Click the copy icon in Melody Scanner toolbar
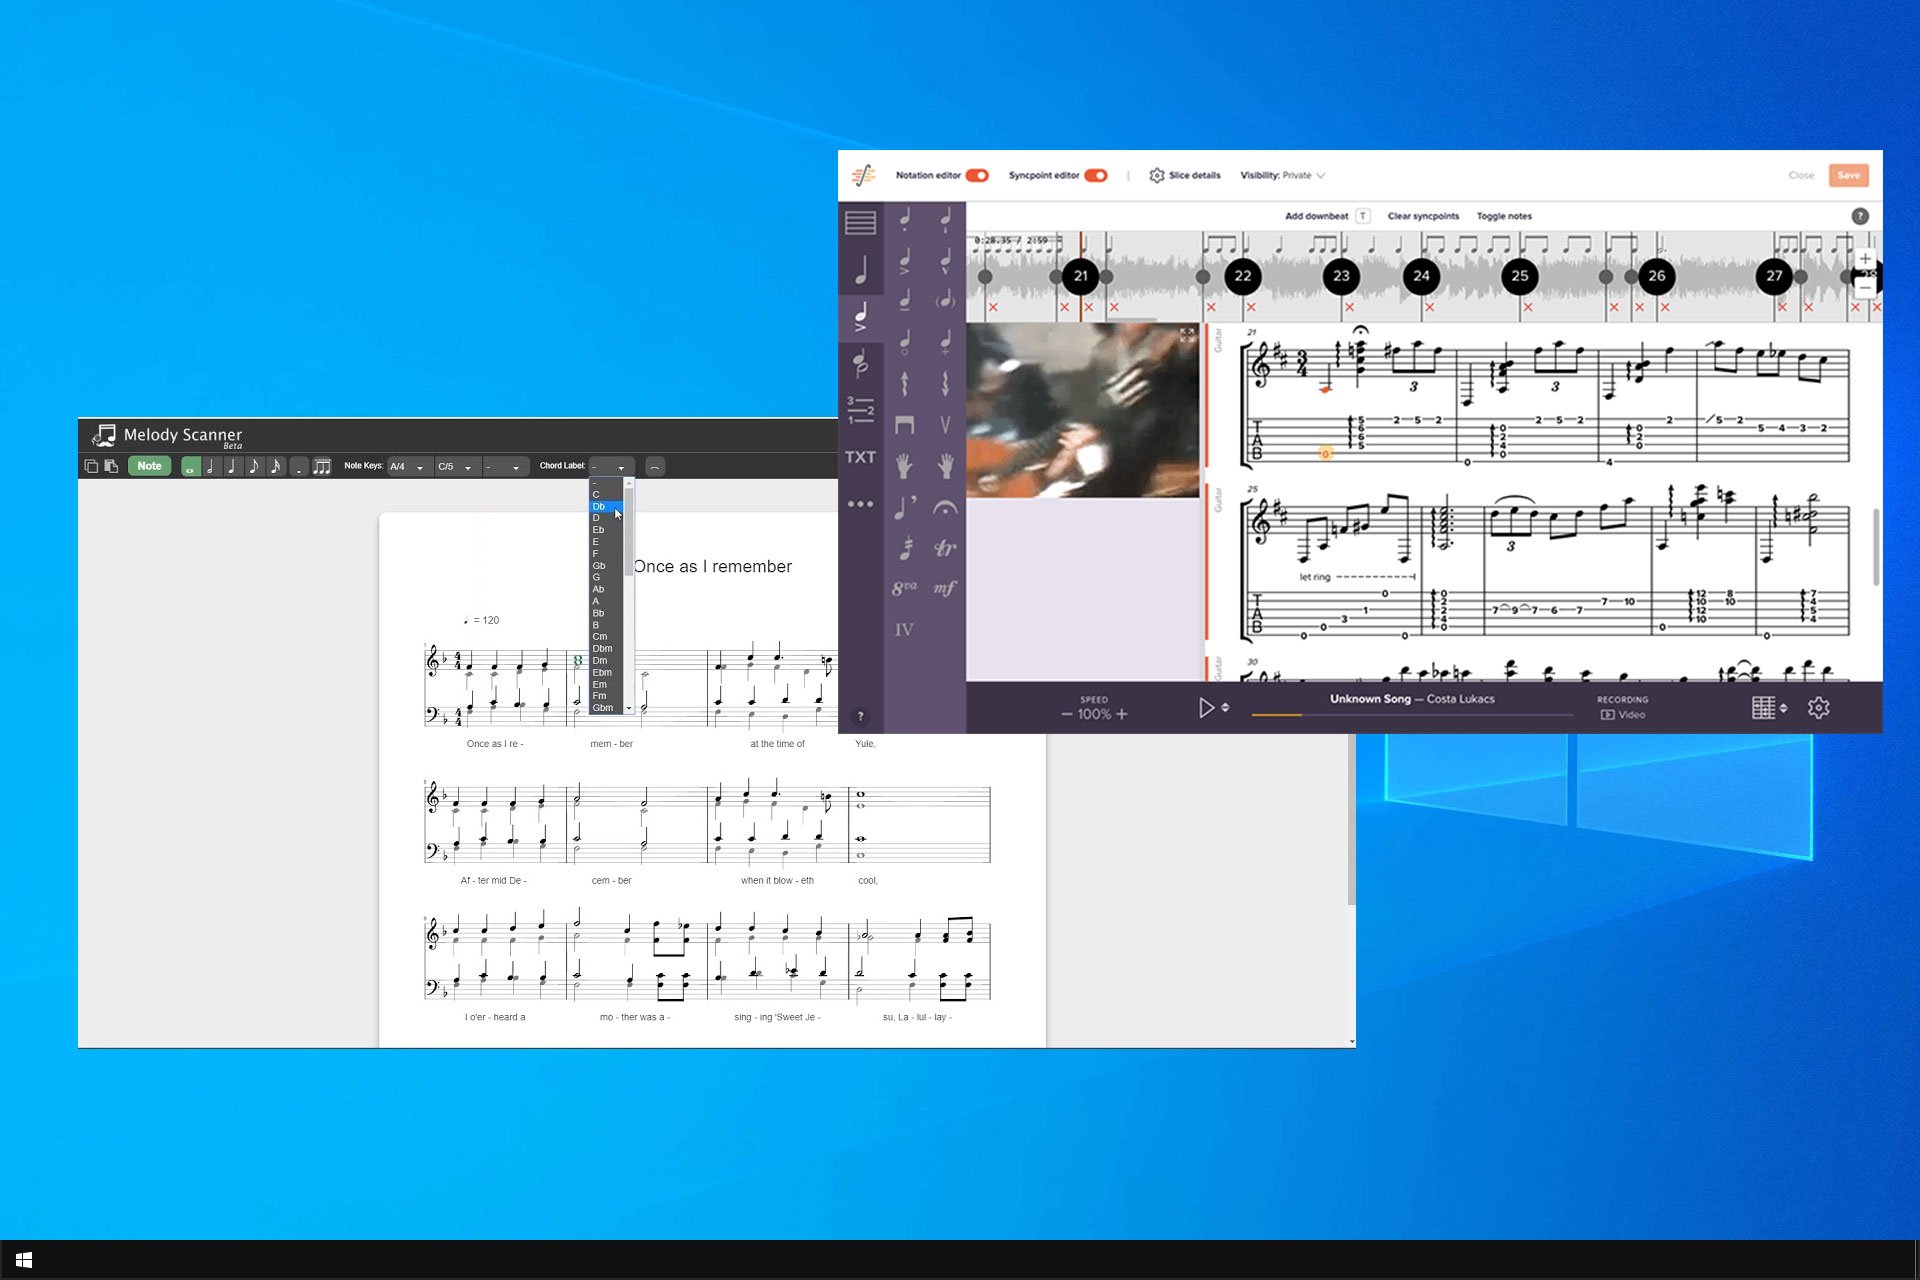This screenshot has height=1280, width=1920. (x=91, y=466)
